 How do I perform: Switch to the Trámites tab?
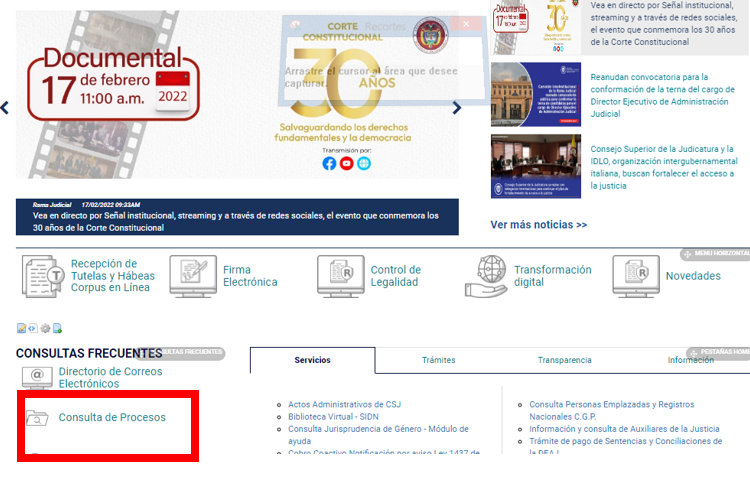[439, 360]
